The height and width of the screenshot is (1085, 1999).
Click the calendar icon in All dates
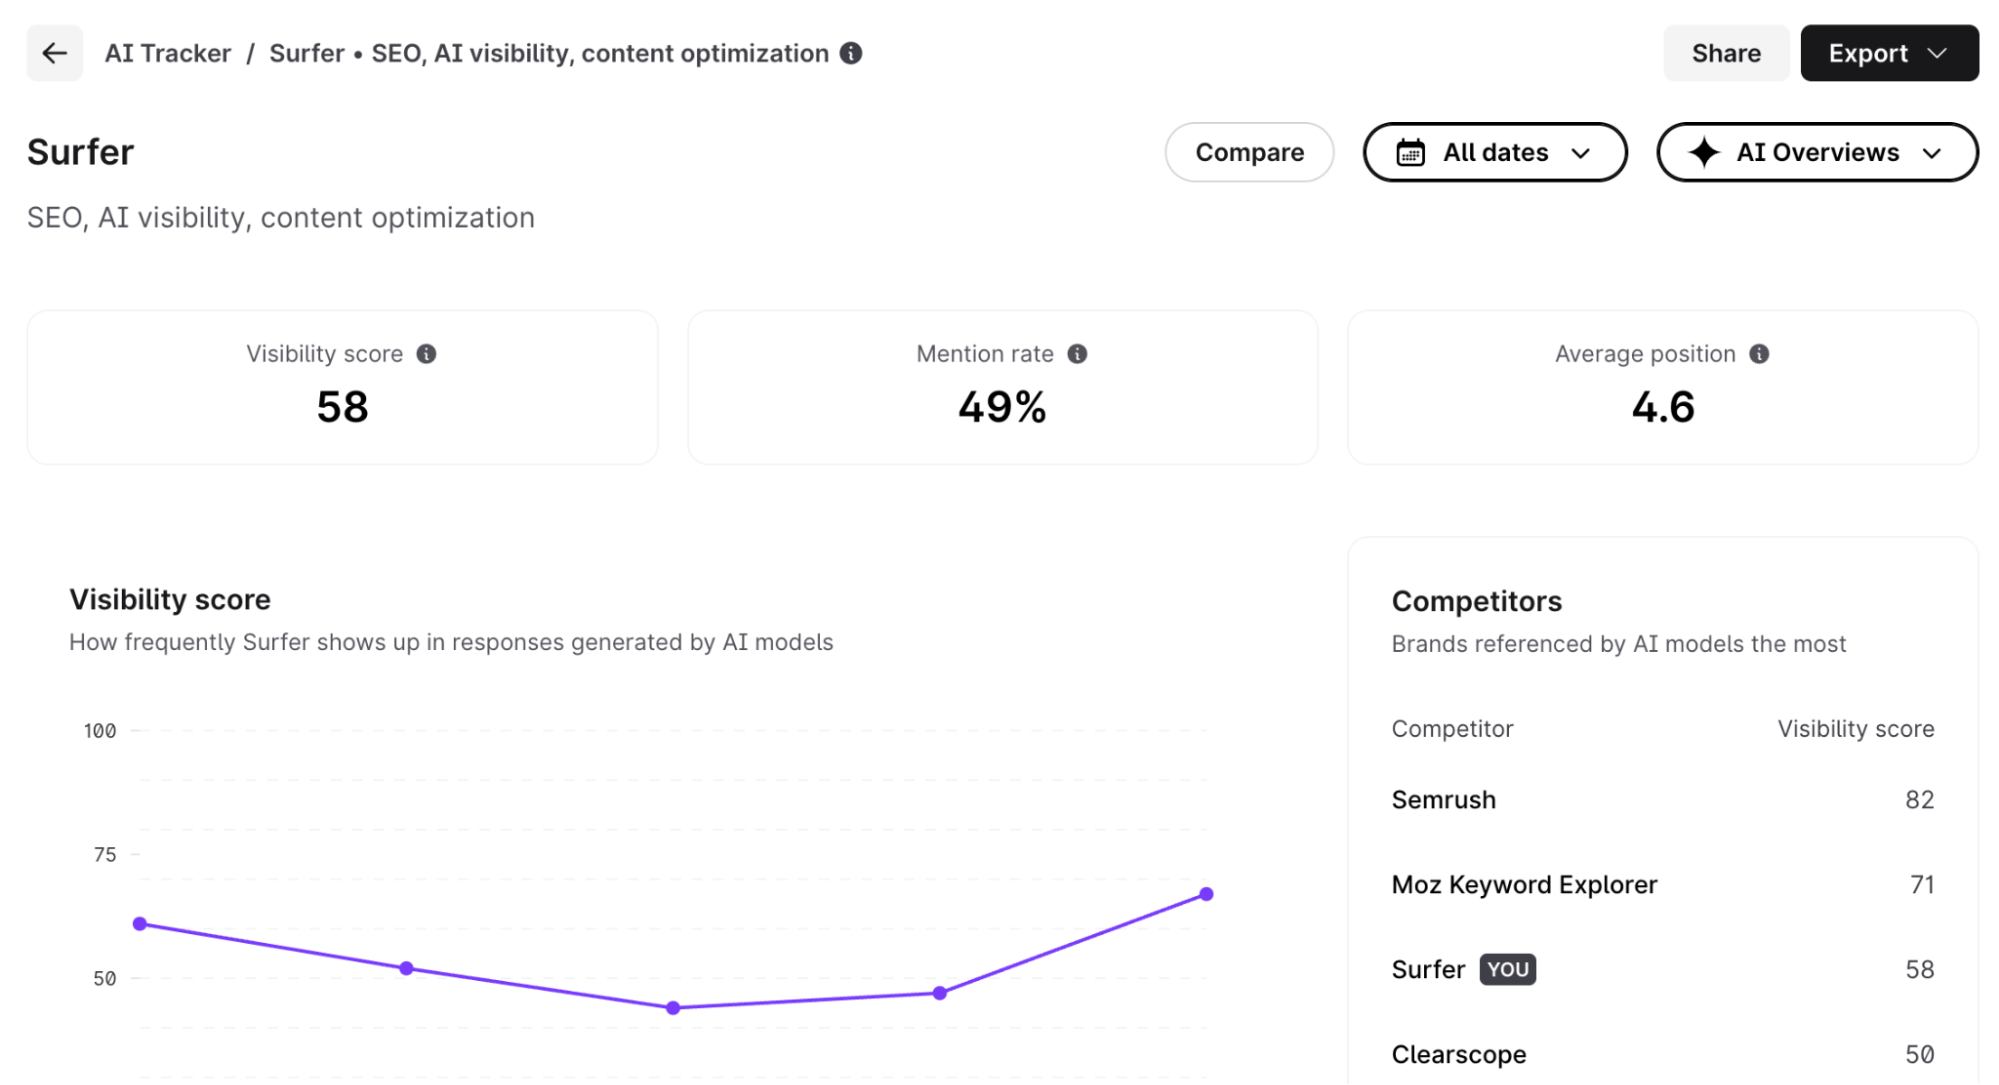click(x=1410, y=153)
